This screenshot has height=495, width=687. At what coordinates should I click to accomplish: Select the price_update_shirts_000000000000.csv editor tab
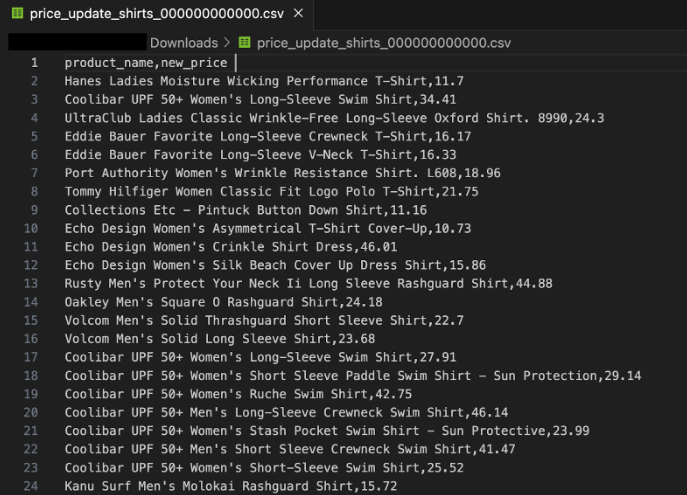(157, 14)
